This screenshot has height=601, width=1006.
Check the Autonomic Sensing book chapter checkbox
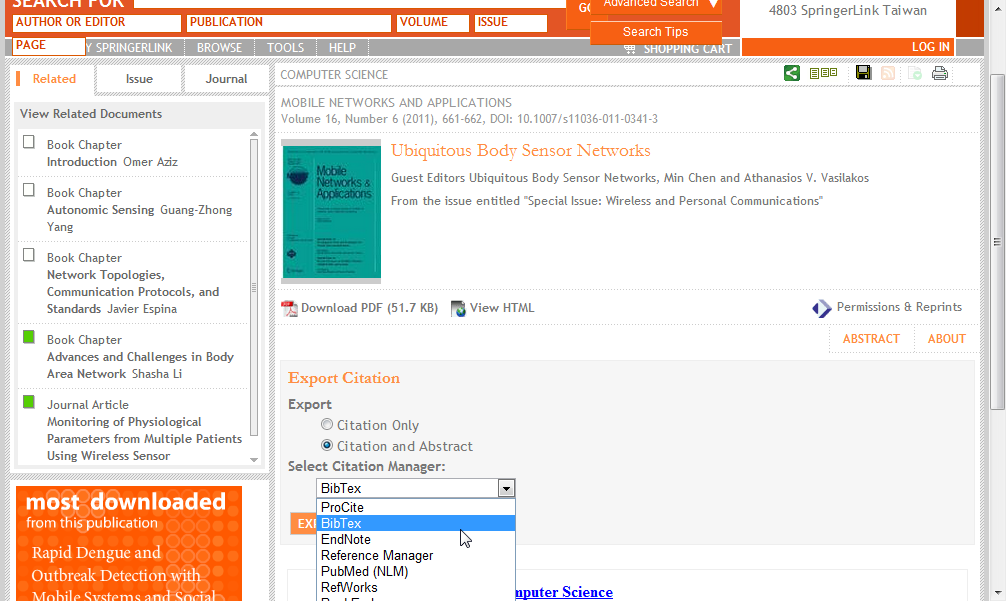tap(29, 190)
